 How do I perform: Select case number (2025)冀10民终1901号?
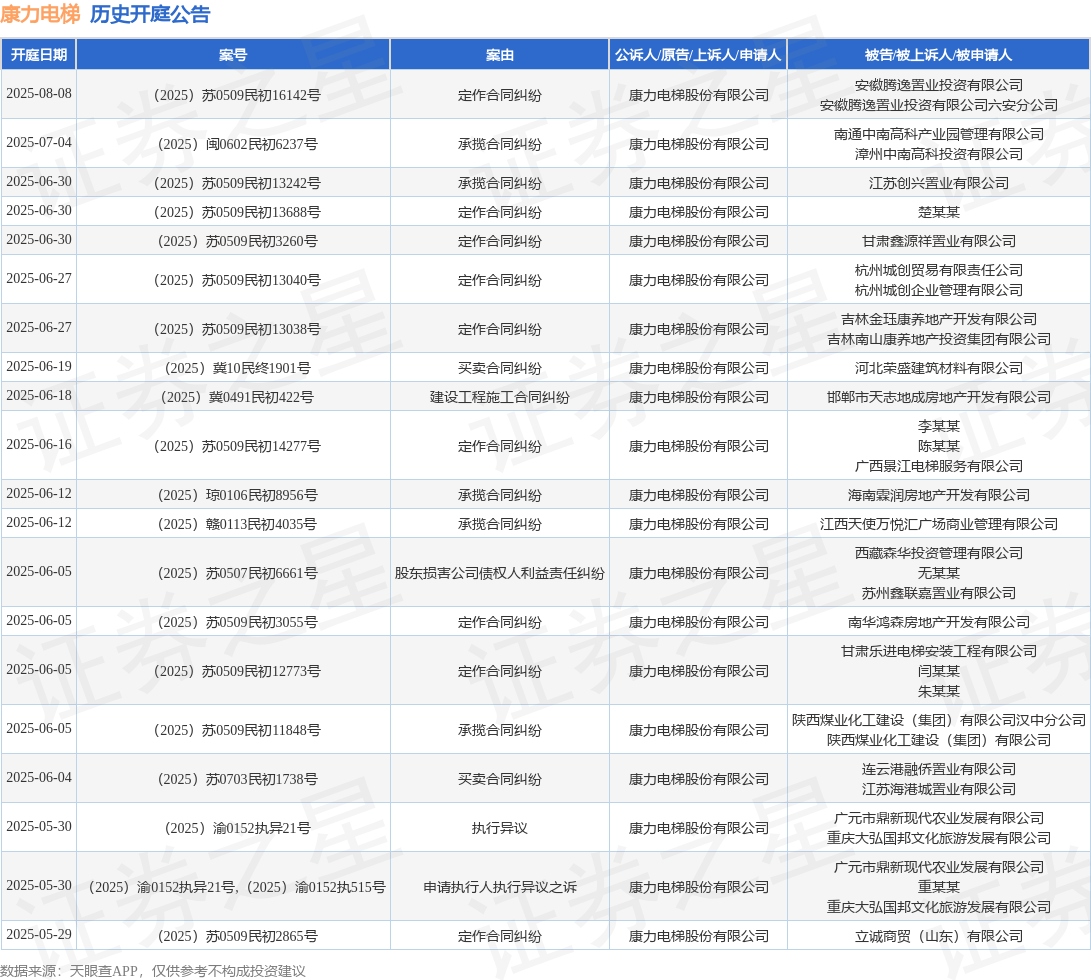(237, 368)
